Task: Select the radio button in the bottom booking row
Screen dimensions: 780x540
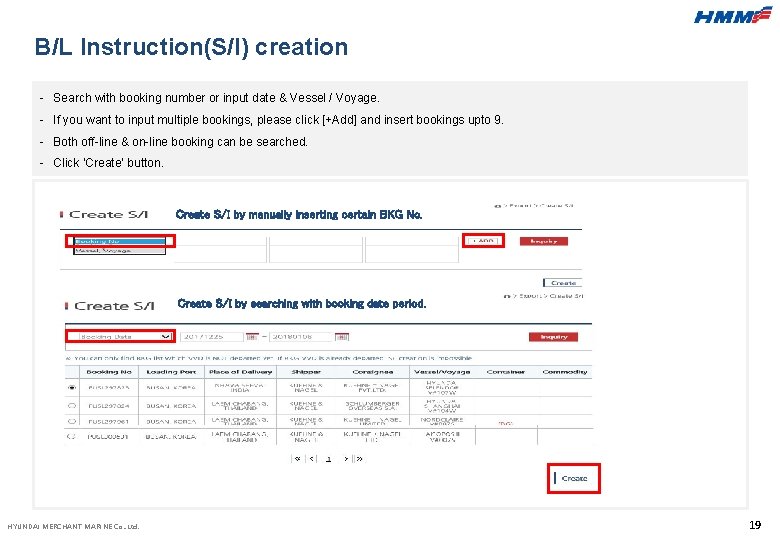Action: [71, 436]
